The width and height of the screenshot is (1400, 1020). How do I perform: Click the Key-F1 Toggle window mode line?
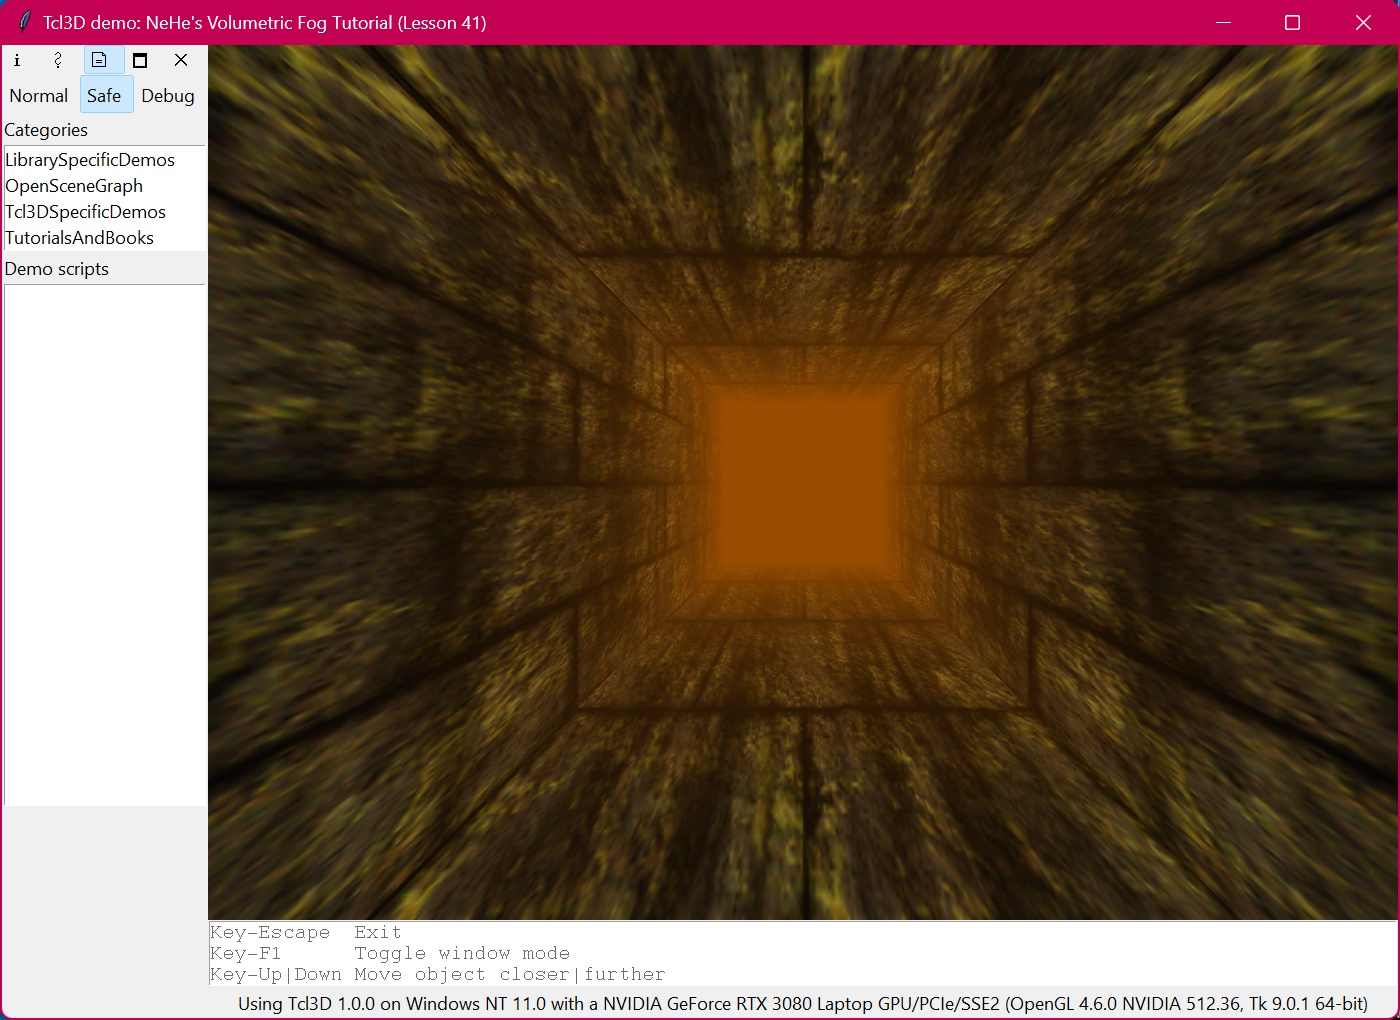[390, 954]
